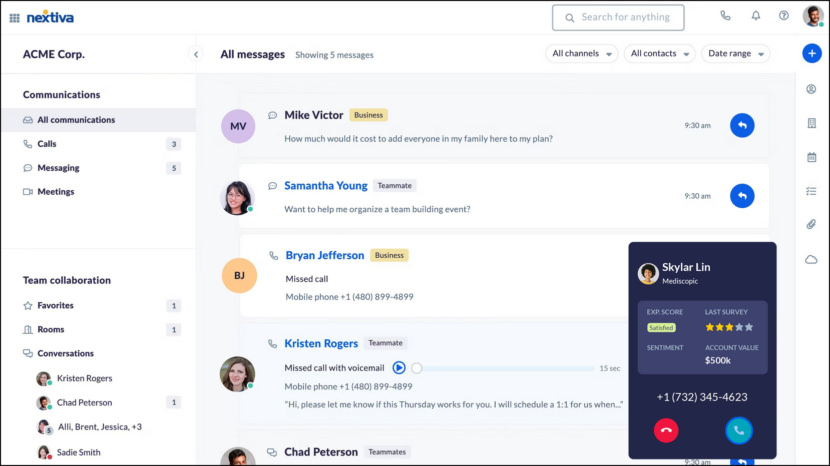Click the MV avatar for Mike Victor

(x=238, y=126)
